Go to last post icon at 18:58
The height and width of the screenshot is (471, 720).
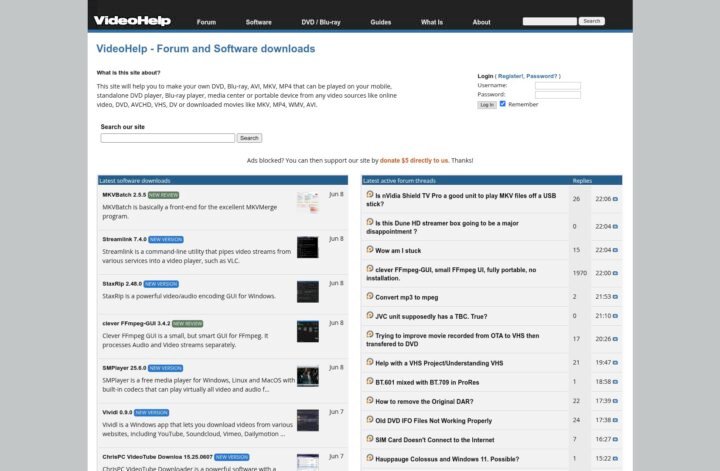(x=615, y=382)
